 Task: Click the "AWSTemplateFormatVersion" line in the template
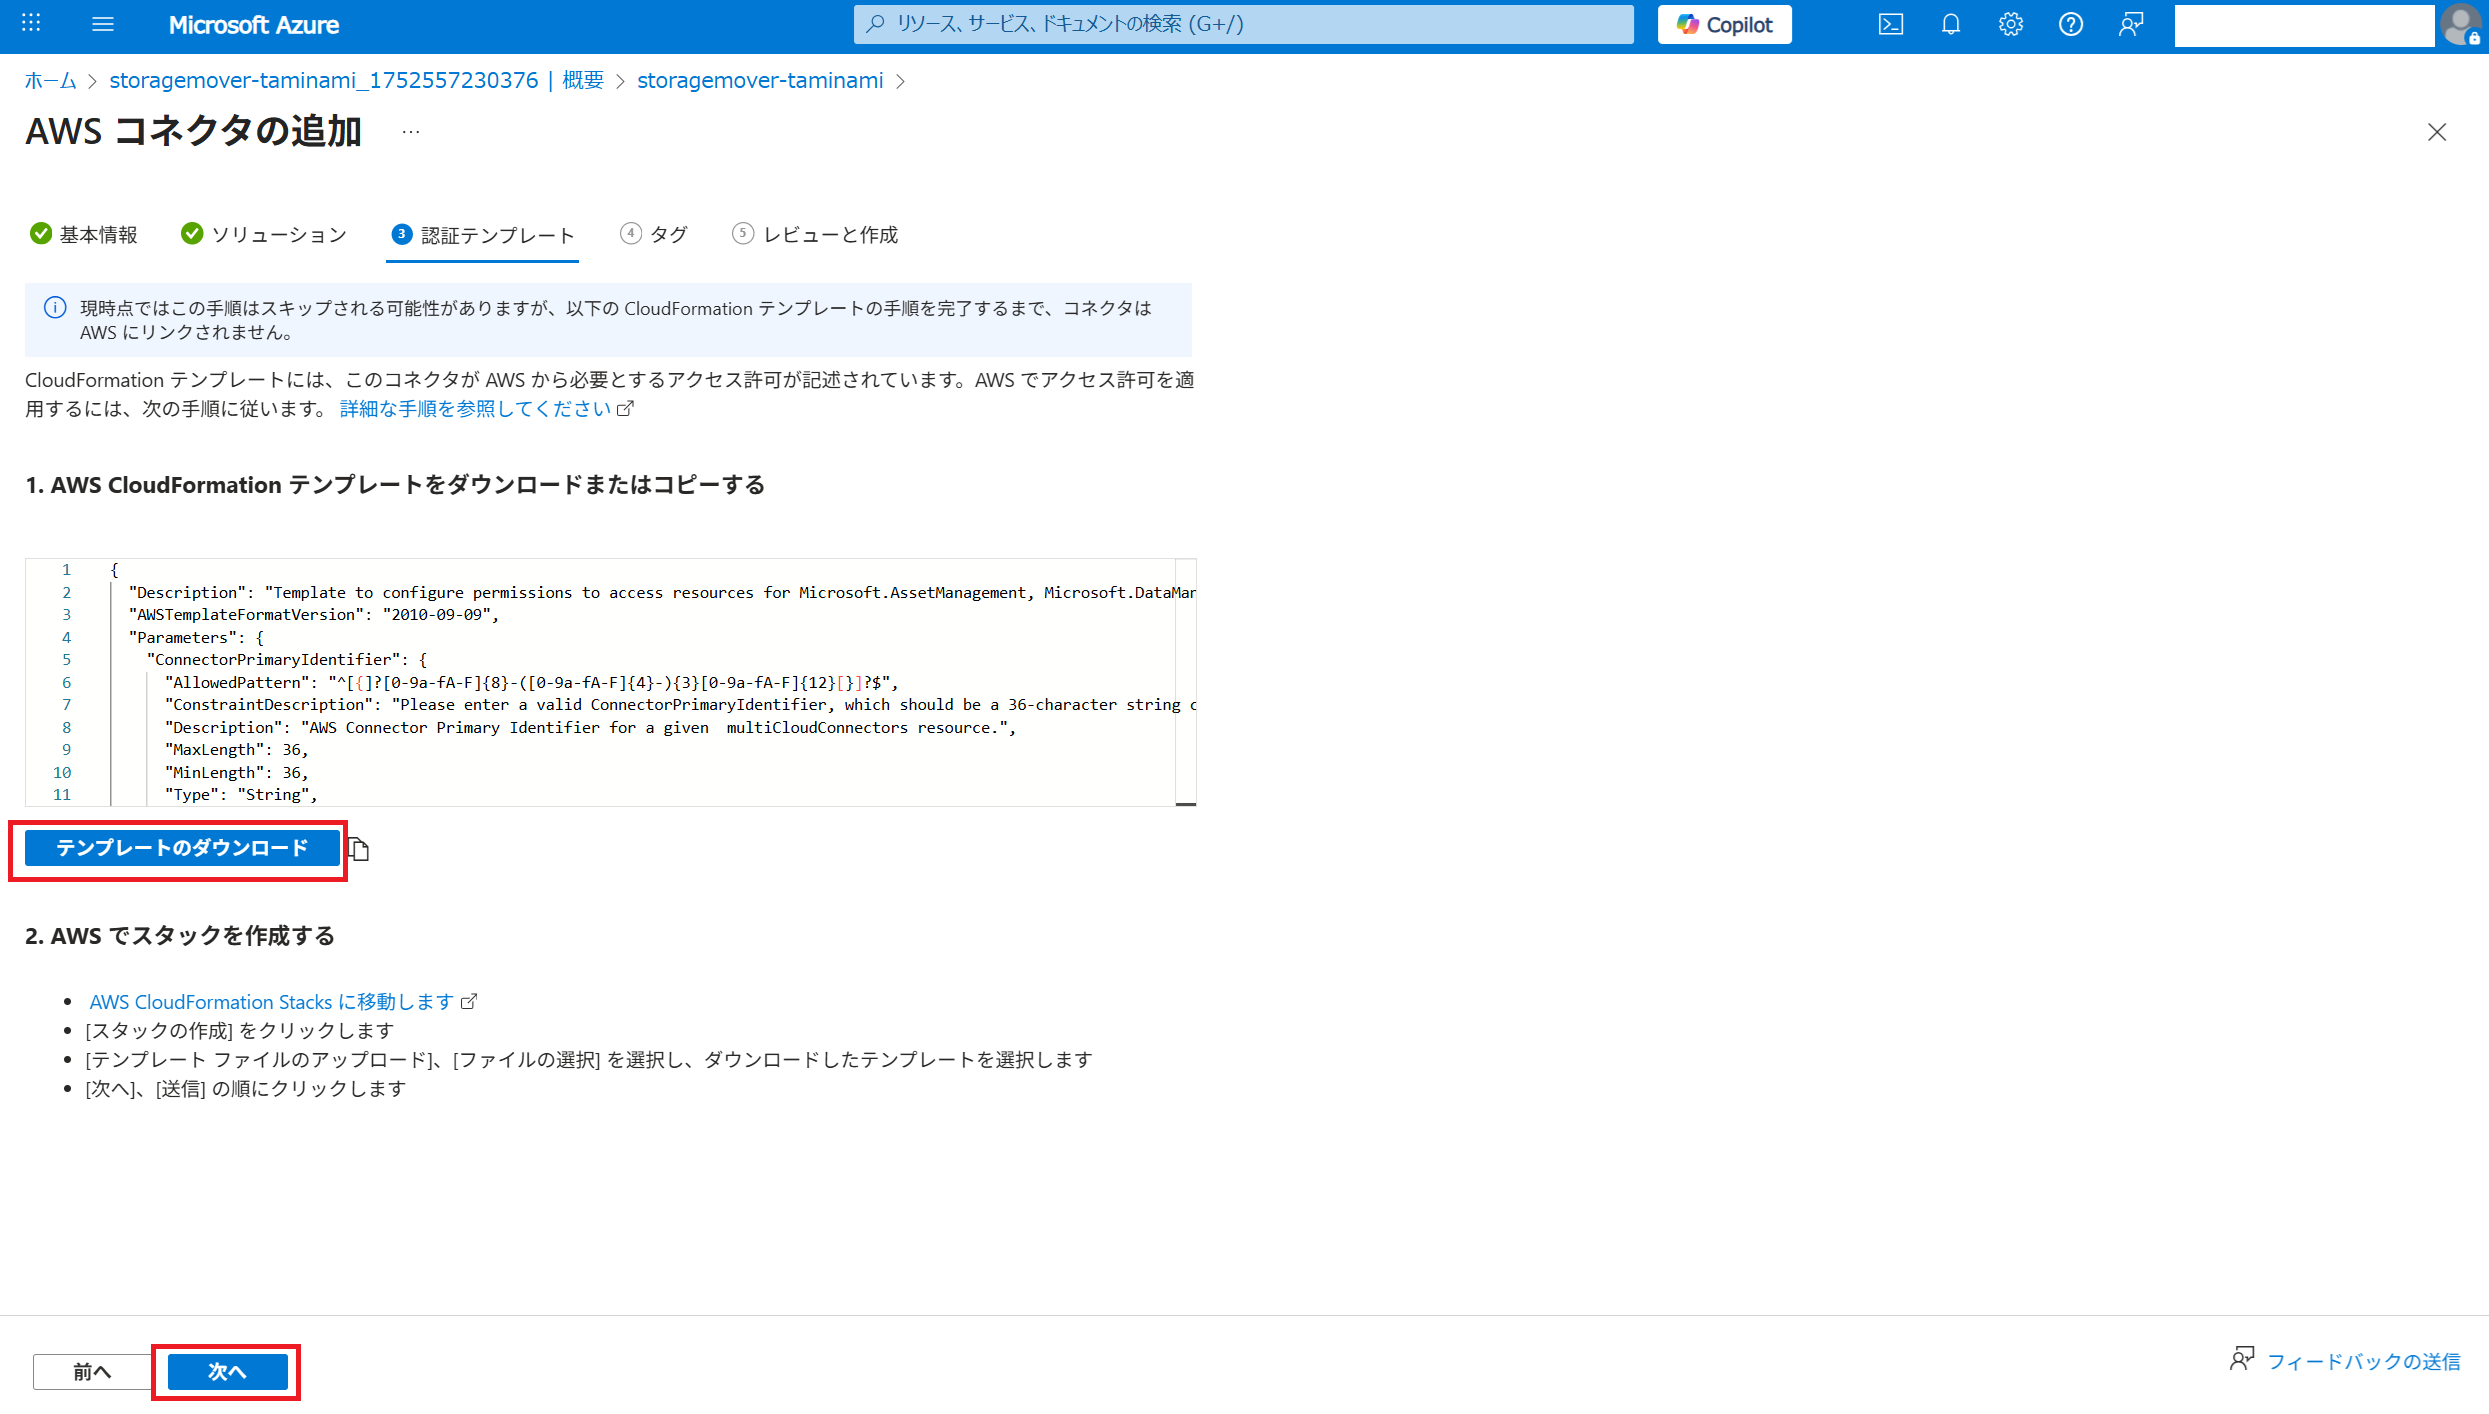pos(314,615)
